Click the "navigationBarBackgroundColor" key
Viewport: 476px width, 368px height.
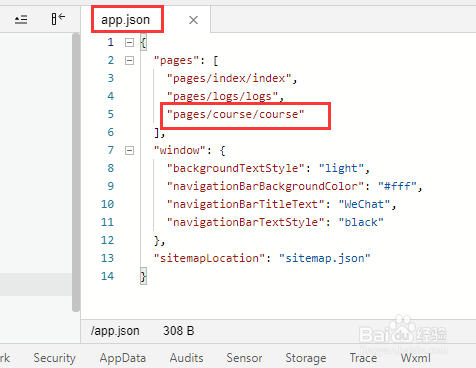pos(265,186)
